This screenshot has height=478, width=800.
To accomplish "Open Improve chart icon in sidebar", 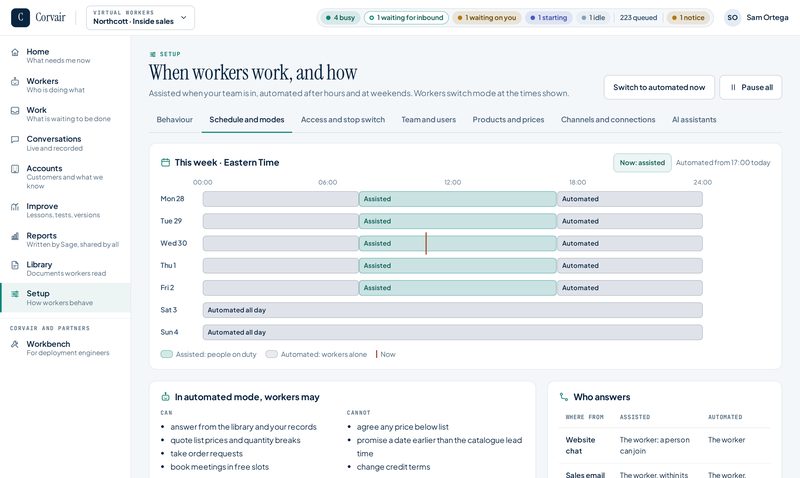I will [15, 207].
